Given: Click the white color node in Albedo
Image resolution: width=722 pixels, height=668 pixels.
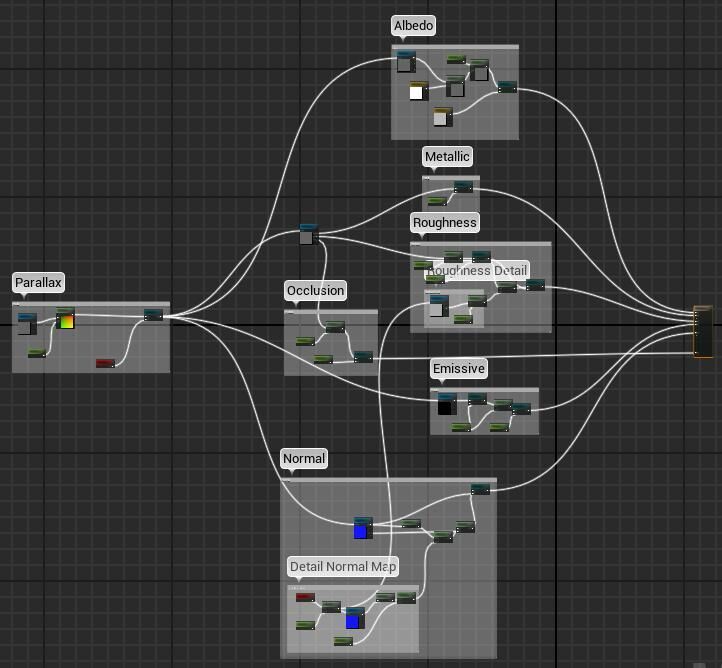Looking at the screenshot, I should (417, 92).
